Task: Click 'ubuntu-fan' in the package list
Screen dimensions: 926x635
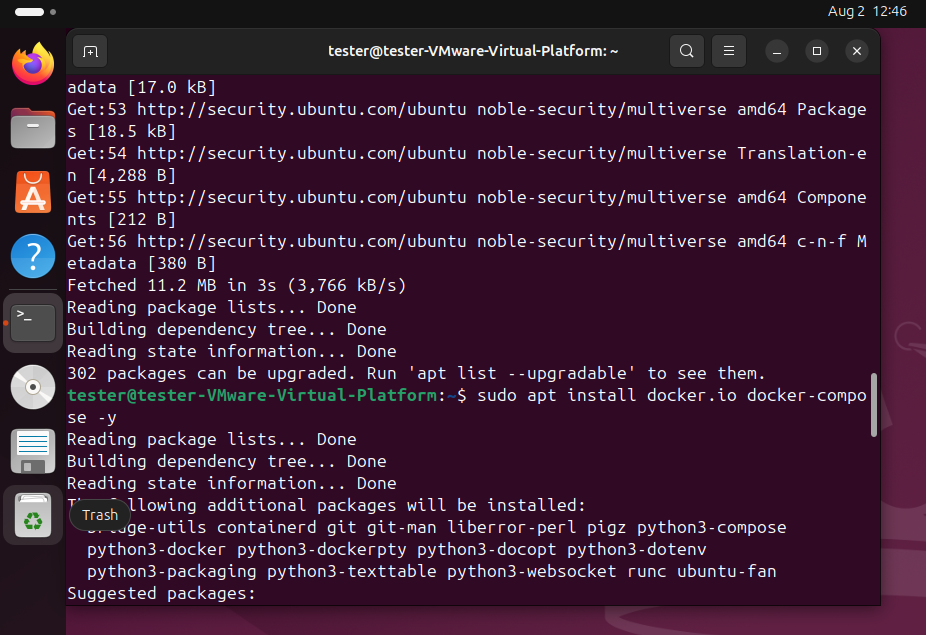Action: (726, 572)
